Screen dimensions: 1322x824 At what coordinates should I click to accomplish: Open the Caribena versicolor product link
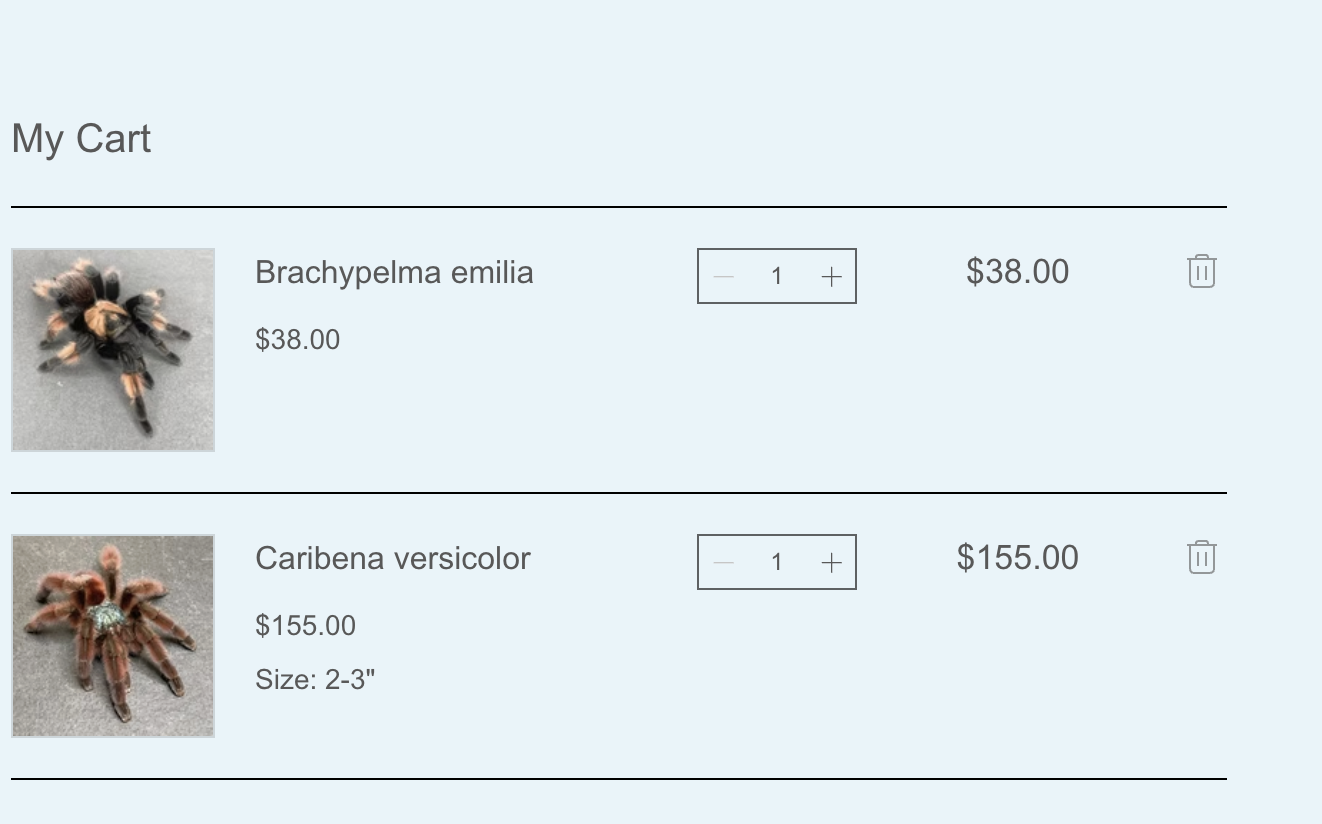coord(393,558)
